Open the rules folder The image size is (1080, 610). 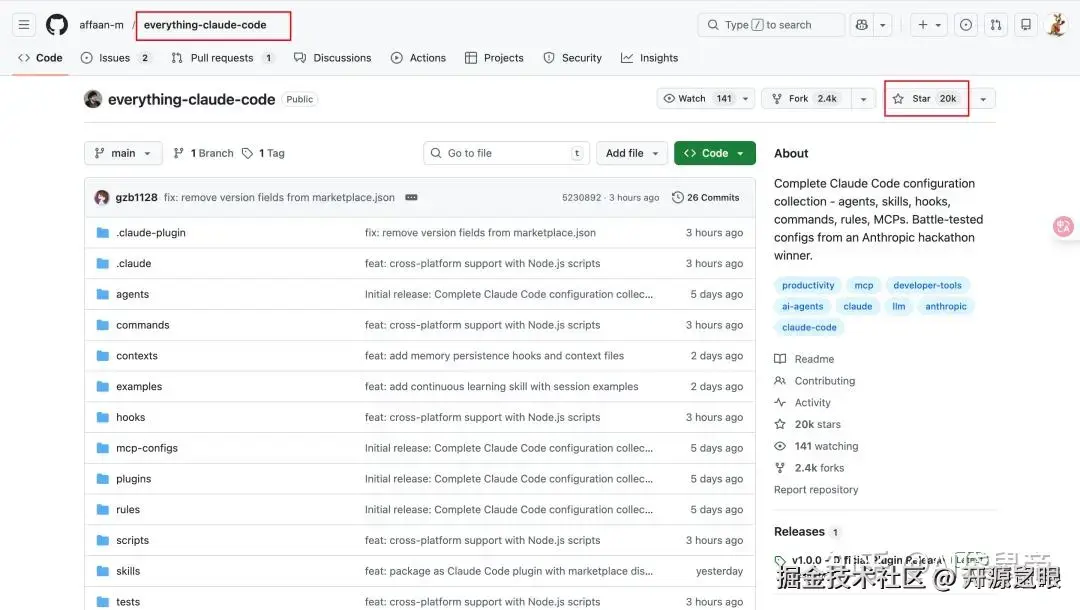(127, 509)
